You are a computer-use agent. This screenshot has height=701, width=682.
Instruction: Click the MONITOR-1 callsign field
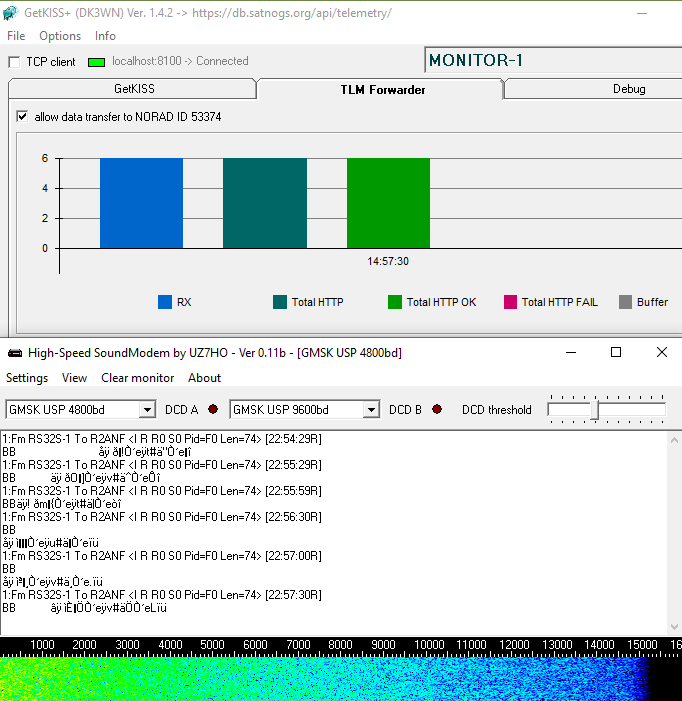(553, 60)
